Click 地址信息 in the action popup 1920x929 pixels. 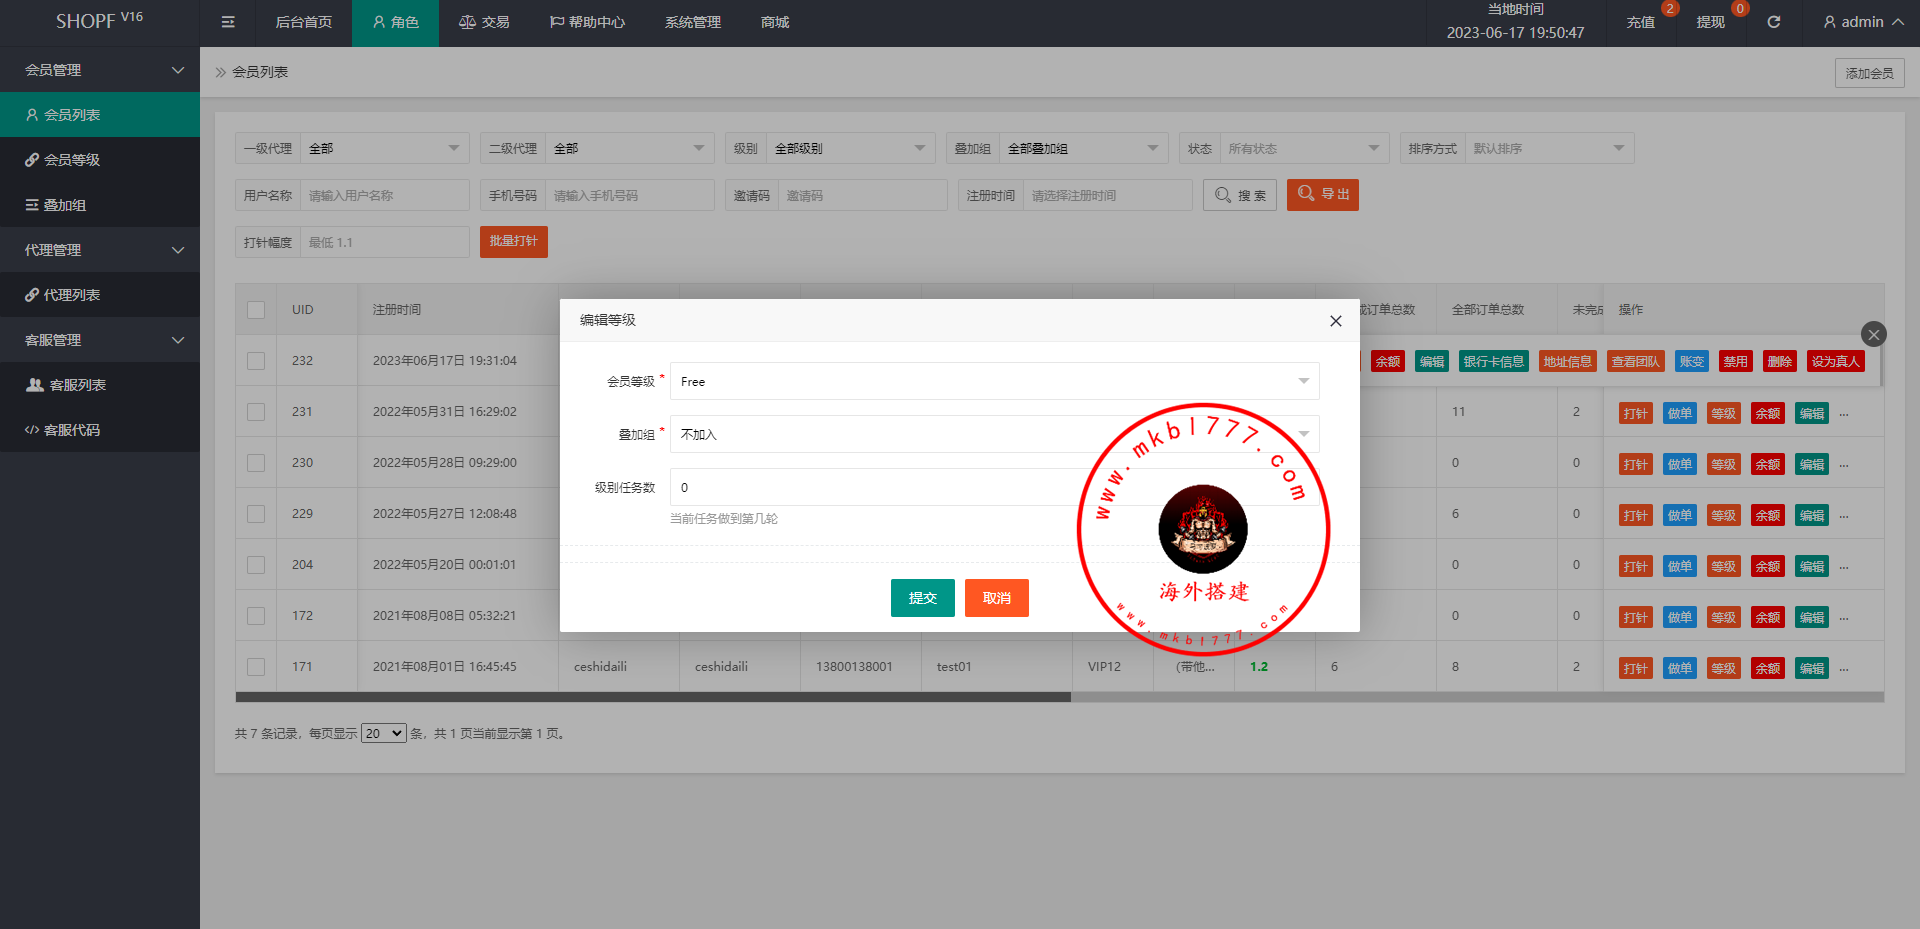(1568, 361)
